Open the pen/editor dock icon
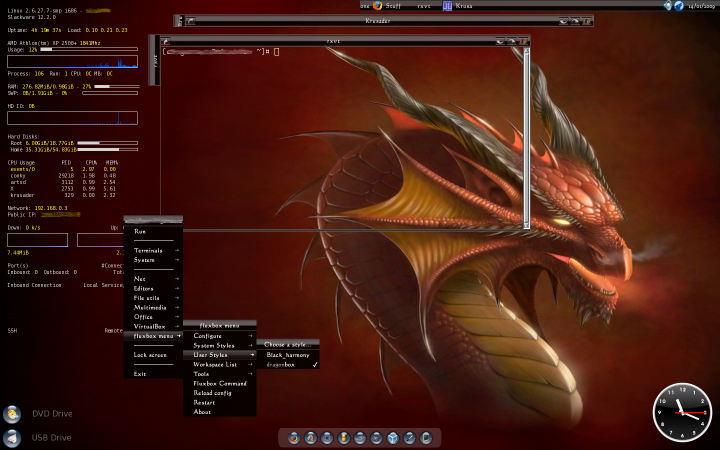This screenshot has height=450, width=720. click(x=410, y=438)
